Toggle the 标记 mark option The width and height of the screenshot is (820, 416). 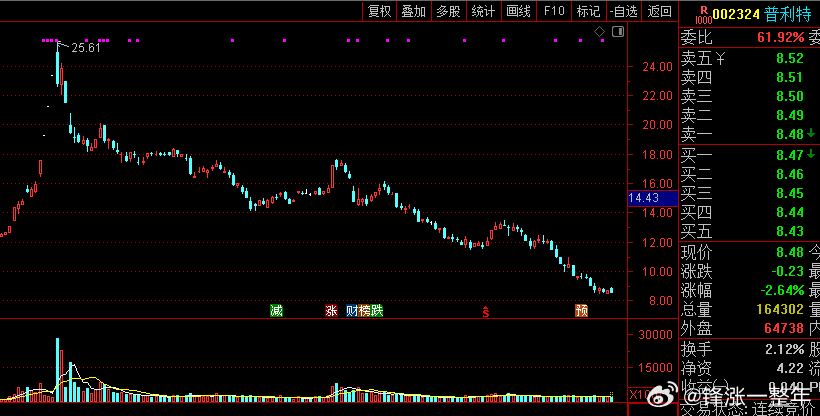click(588, 12)
